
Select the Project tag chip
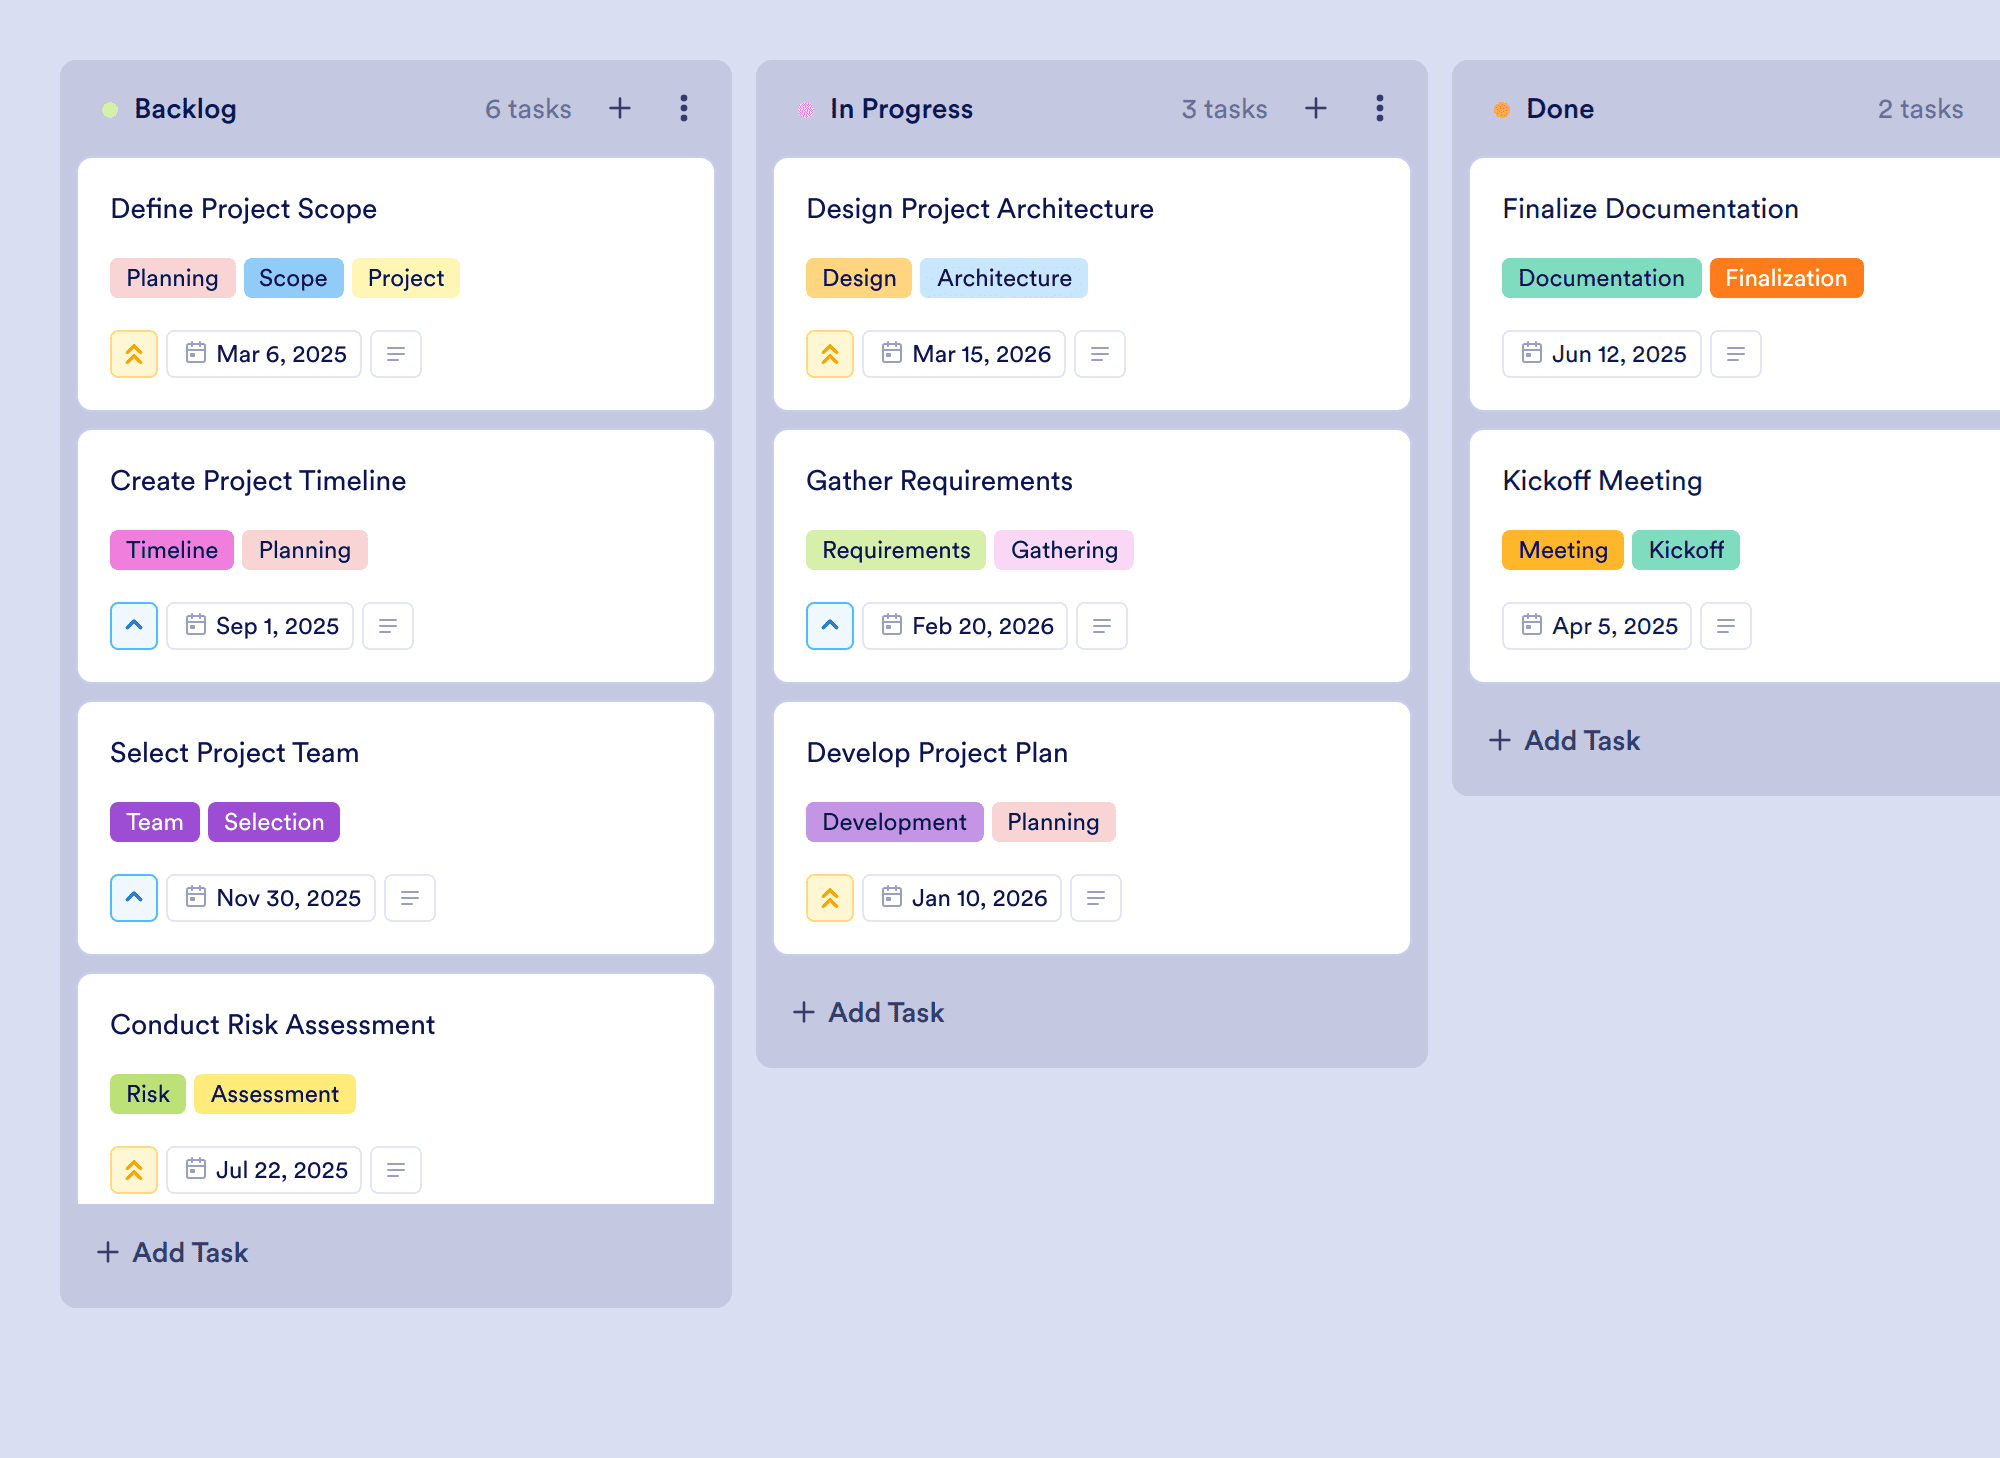[406, 278]
